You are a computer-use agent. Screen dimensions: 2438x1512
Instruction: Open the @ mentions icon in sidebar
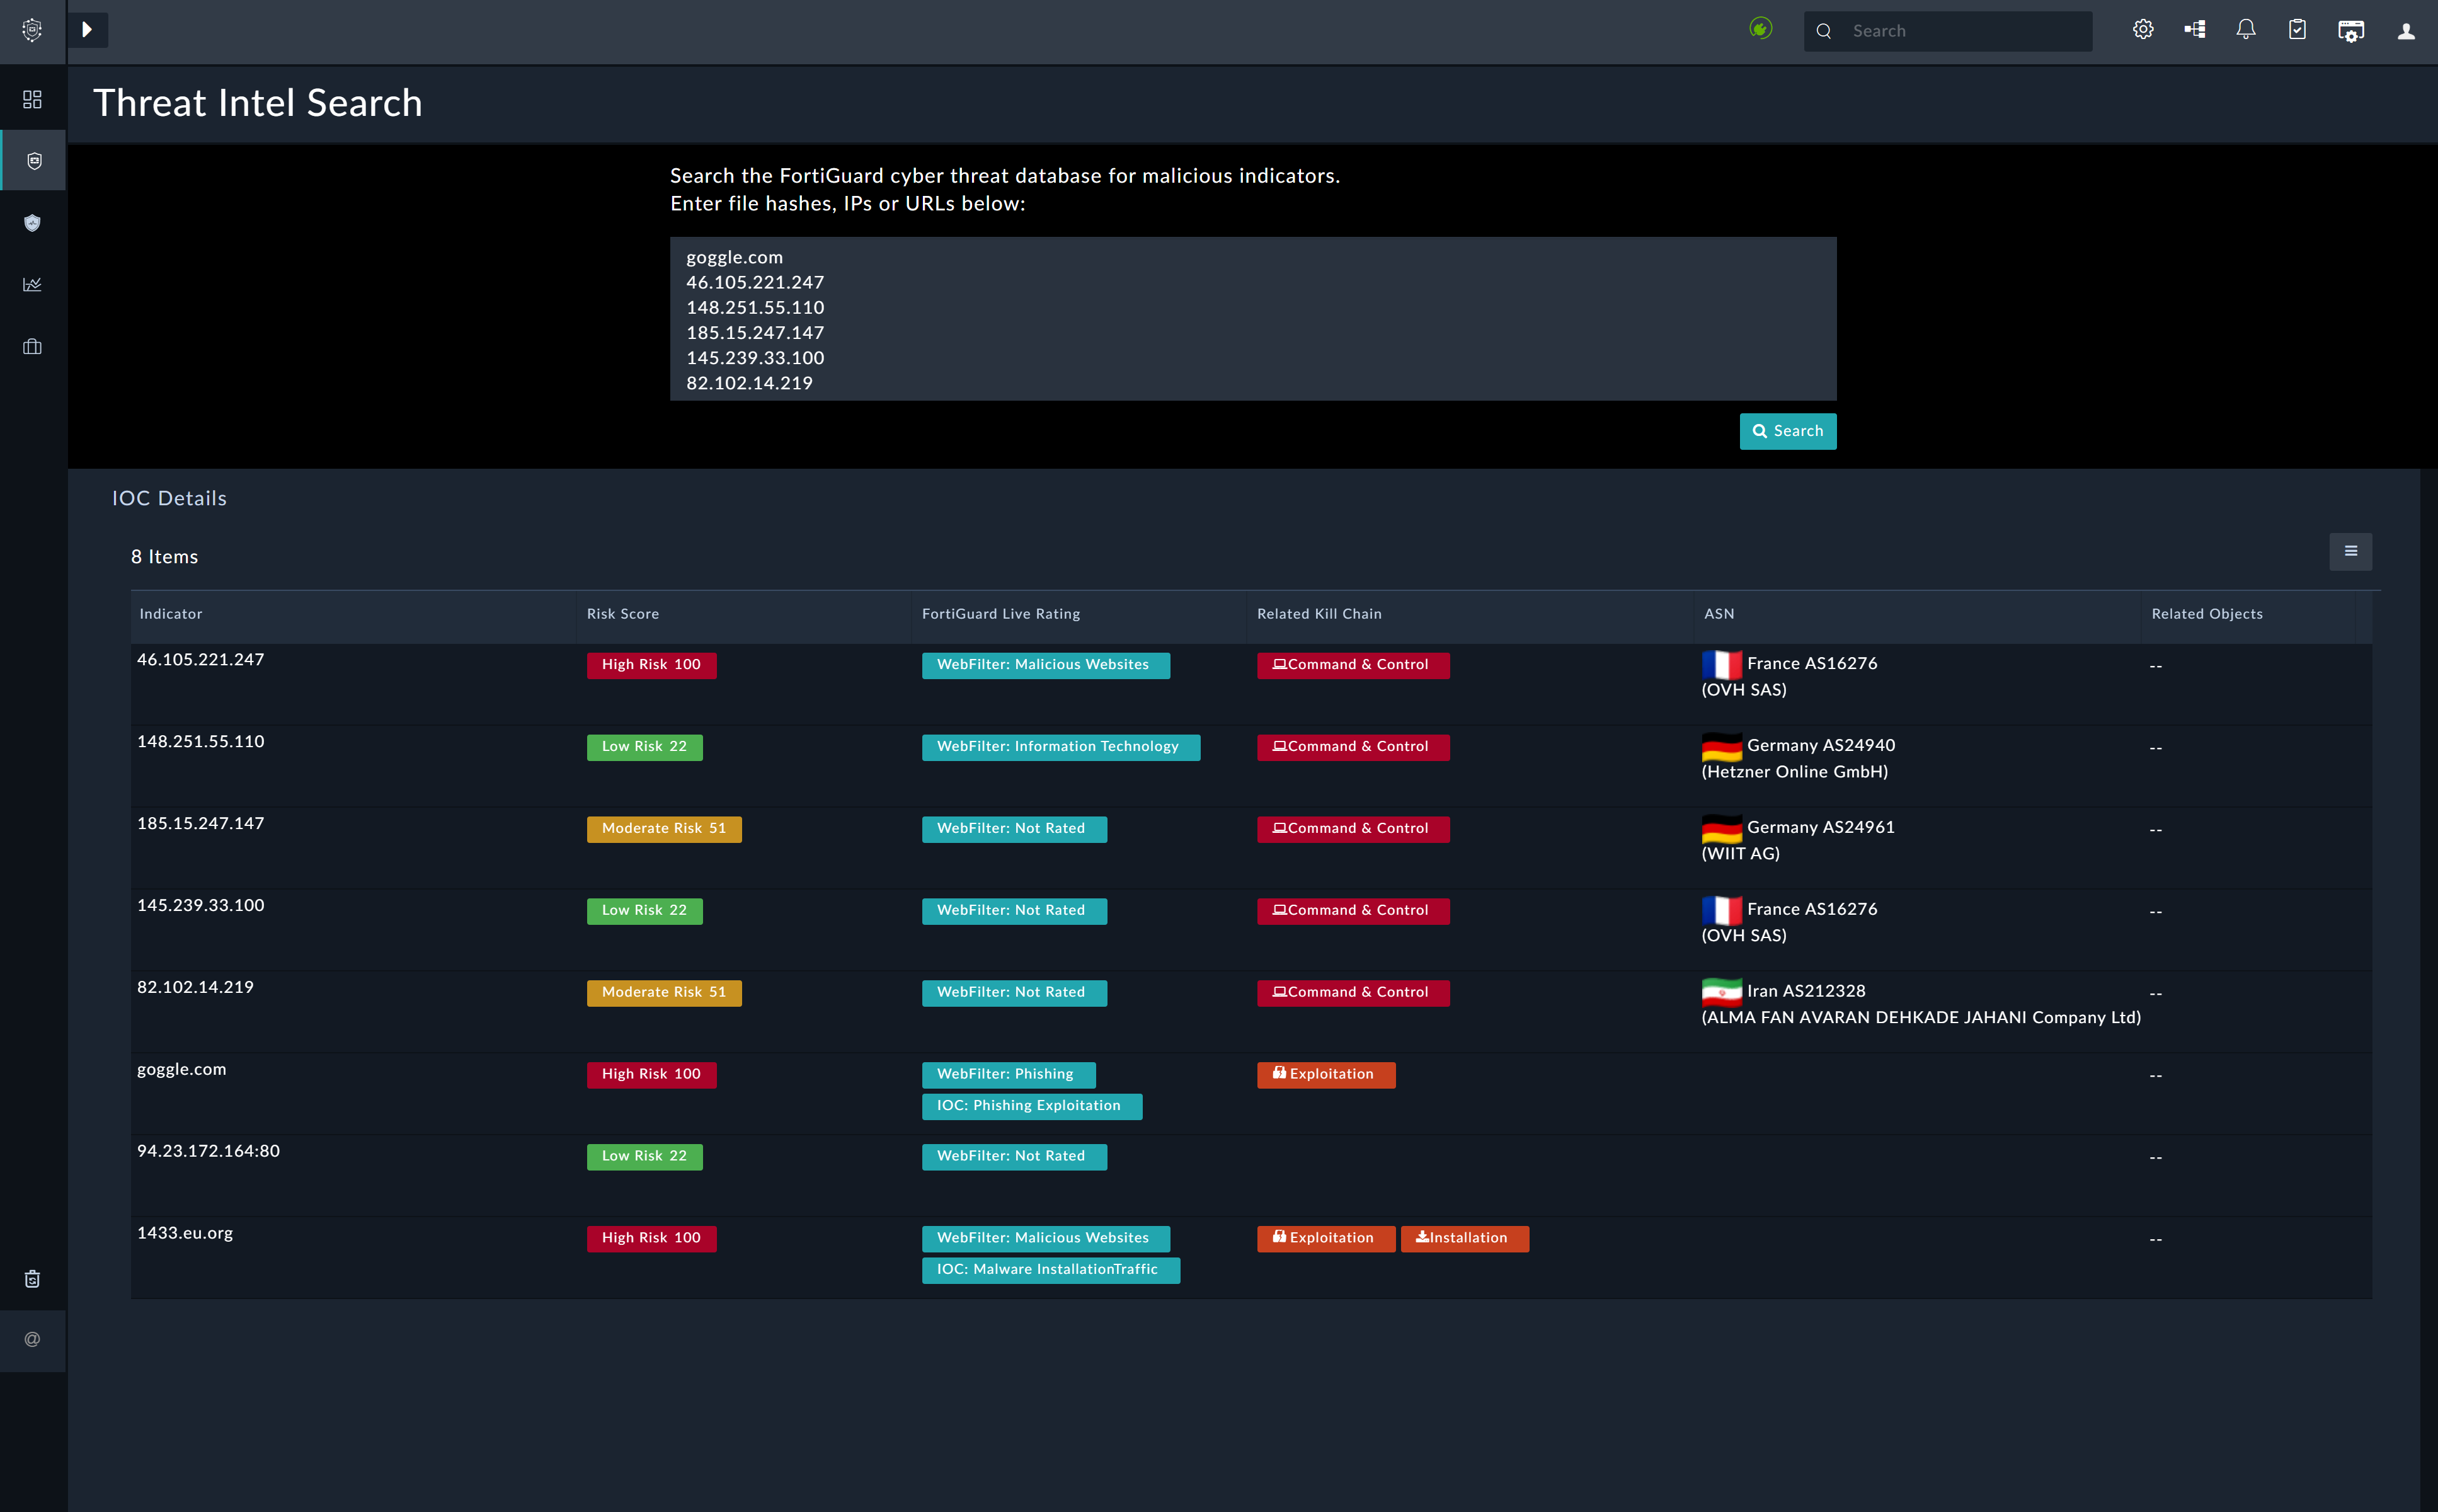[x=33, y=1340]
